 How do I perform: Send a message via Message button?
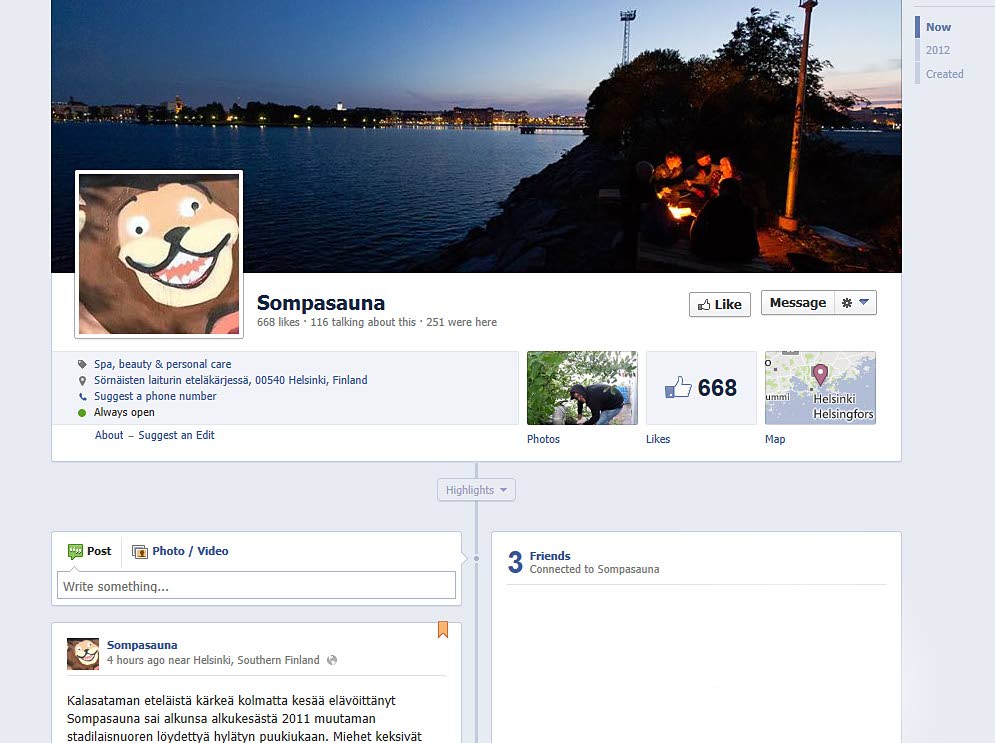click(798, 303)
